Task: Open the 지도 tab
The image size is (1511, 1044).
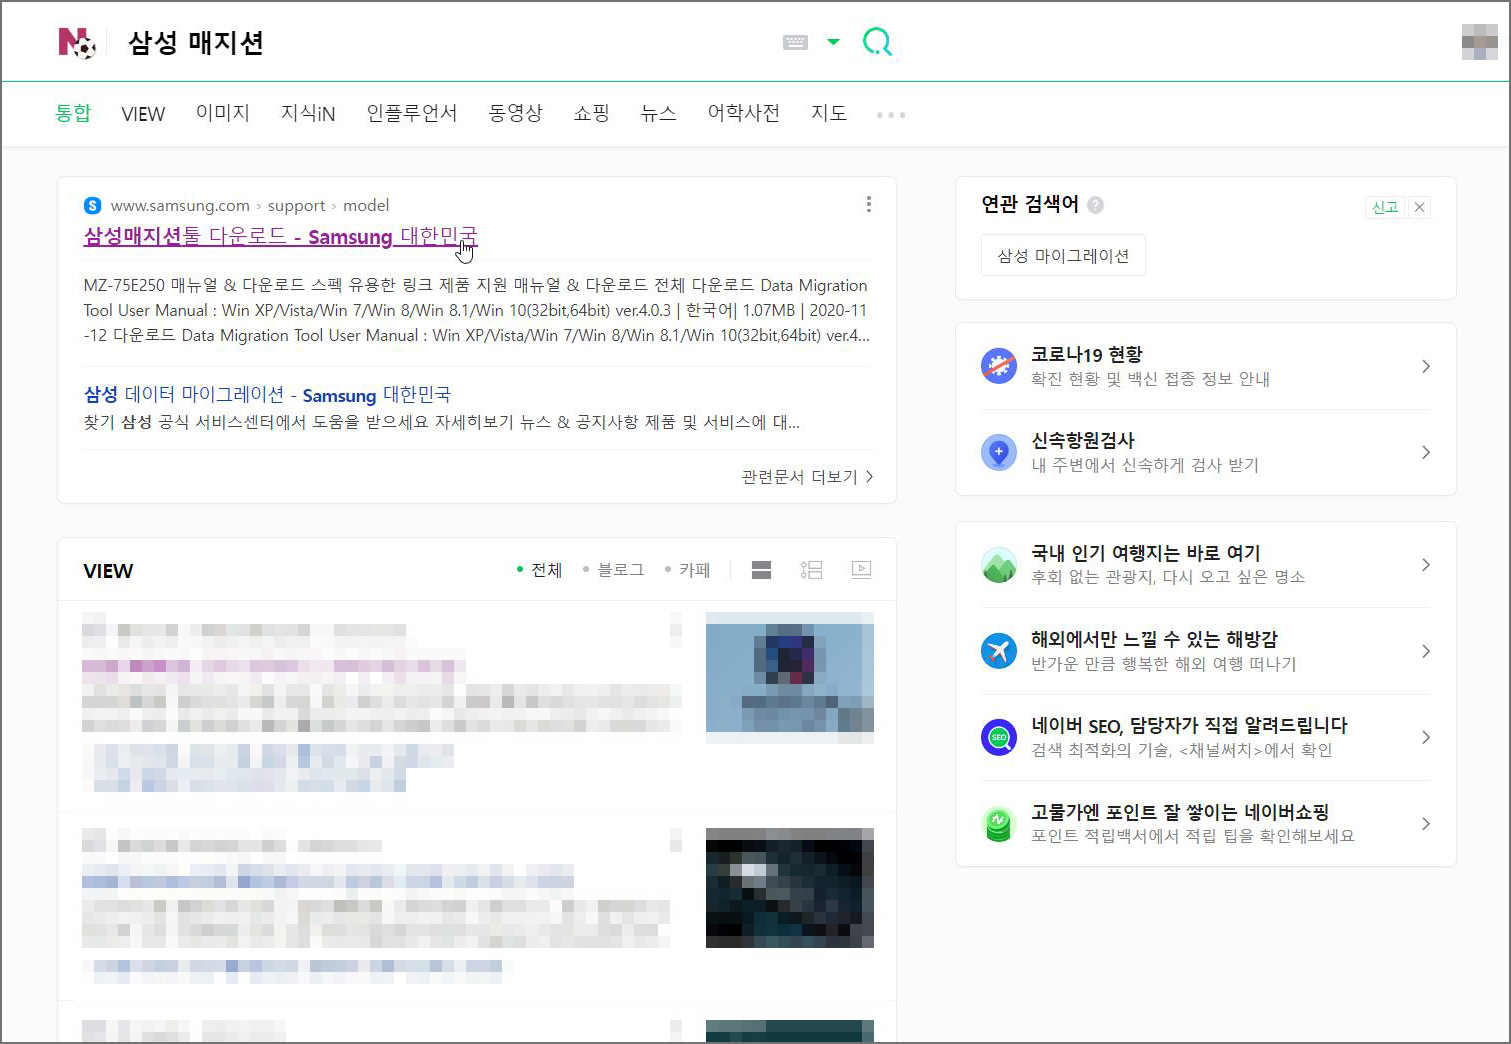Action: [x=829, y=113]
